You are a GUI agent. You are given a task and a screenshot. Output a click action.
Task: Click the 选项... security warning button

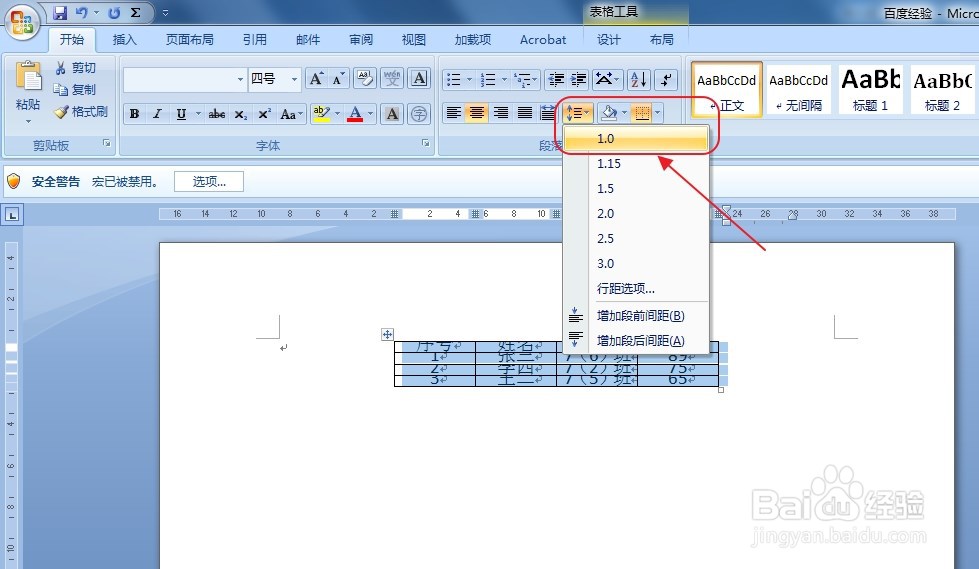point(209,182)
